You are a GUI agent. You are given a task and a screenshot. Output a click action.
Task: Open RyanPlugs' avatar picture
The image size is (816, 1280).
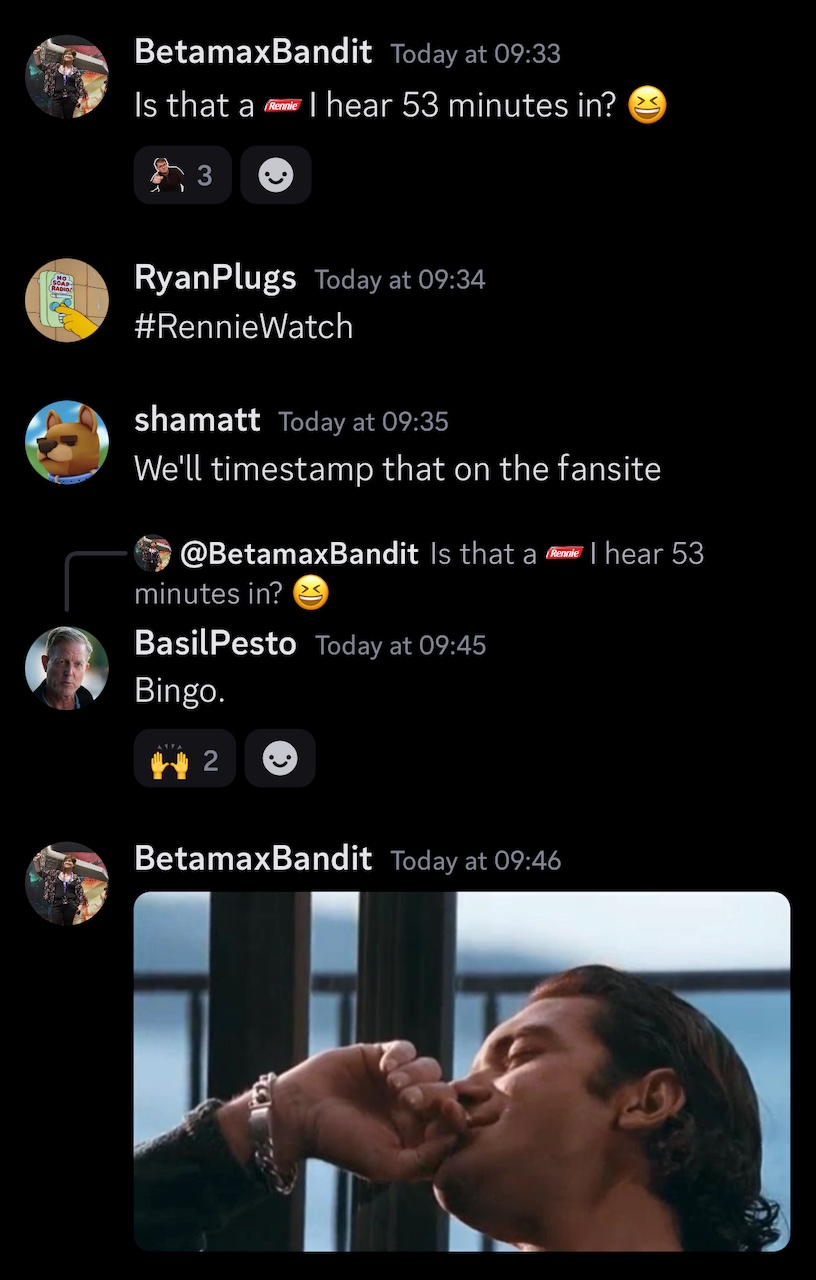pos(67,300)
